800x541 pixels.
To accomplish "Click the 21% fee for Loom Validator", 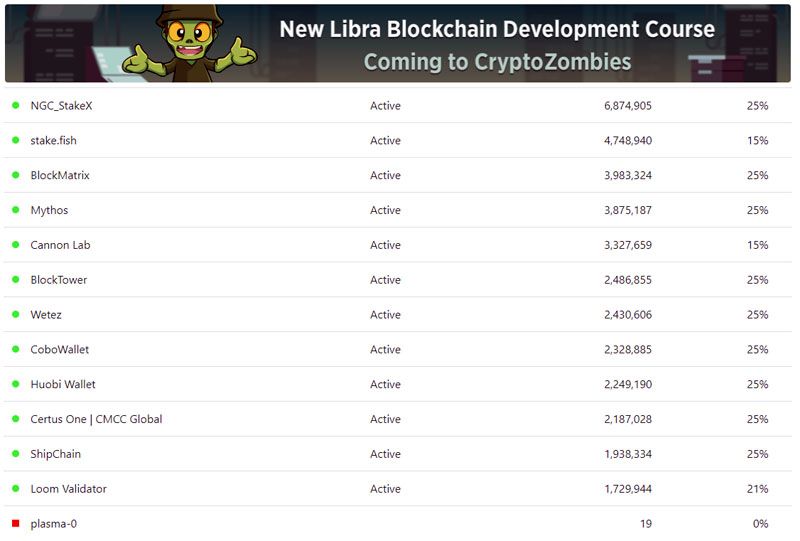I will pyautogui.click(x=757, y=489).
